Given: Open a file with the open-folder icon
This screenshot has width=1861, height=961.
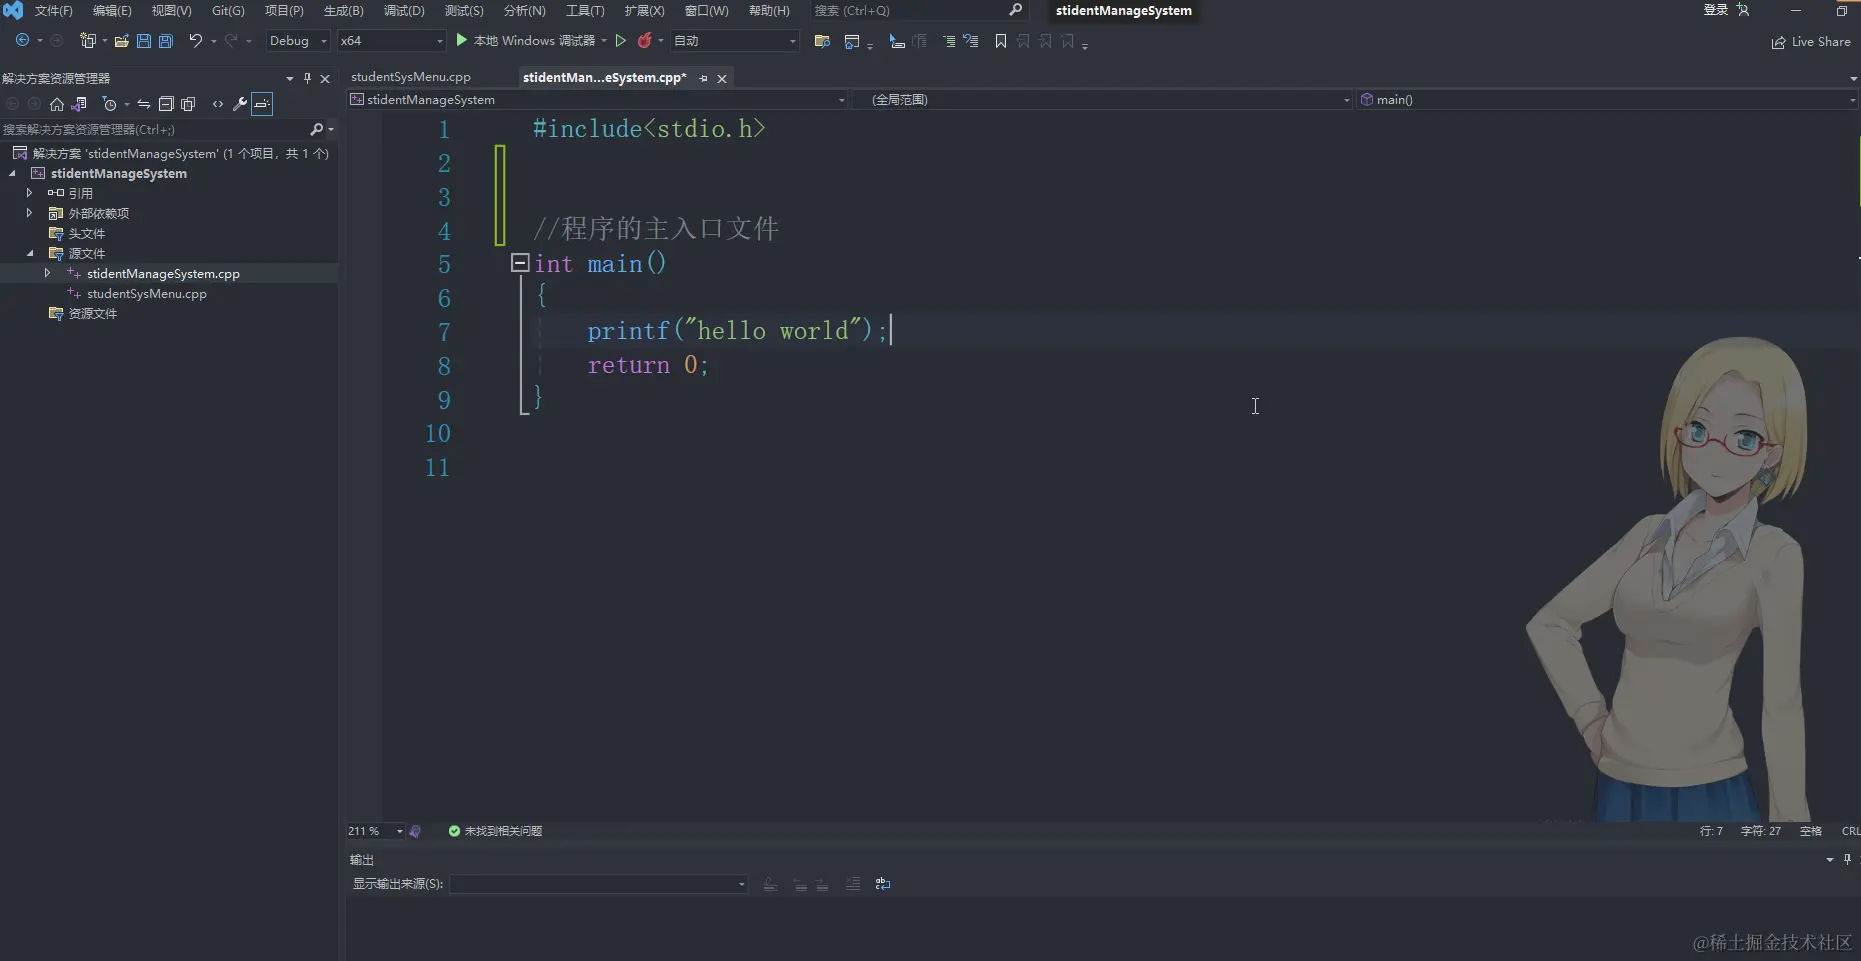Looking at the screenshot, I should click(122, 41).
